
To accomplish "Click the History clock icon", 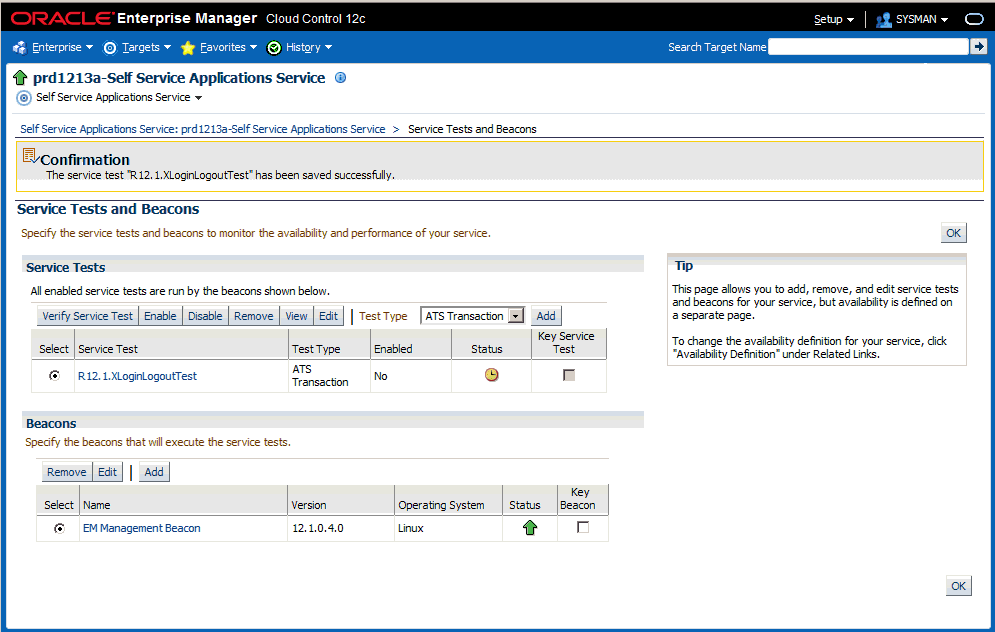I will point(273,48).
